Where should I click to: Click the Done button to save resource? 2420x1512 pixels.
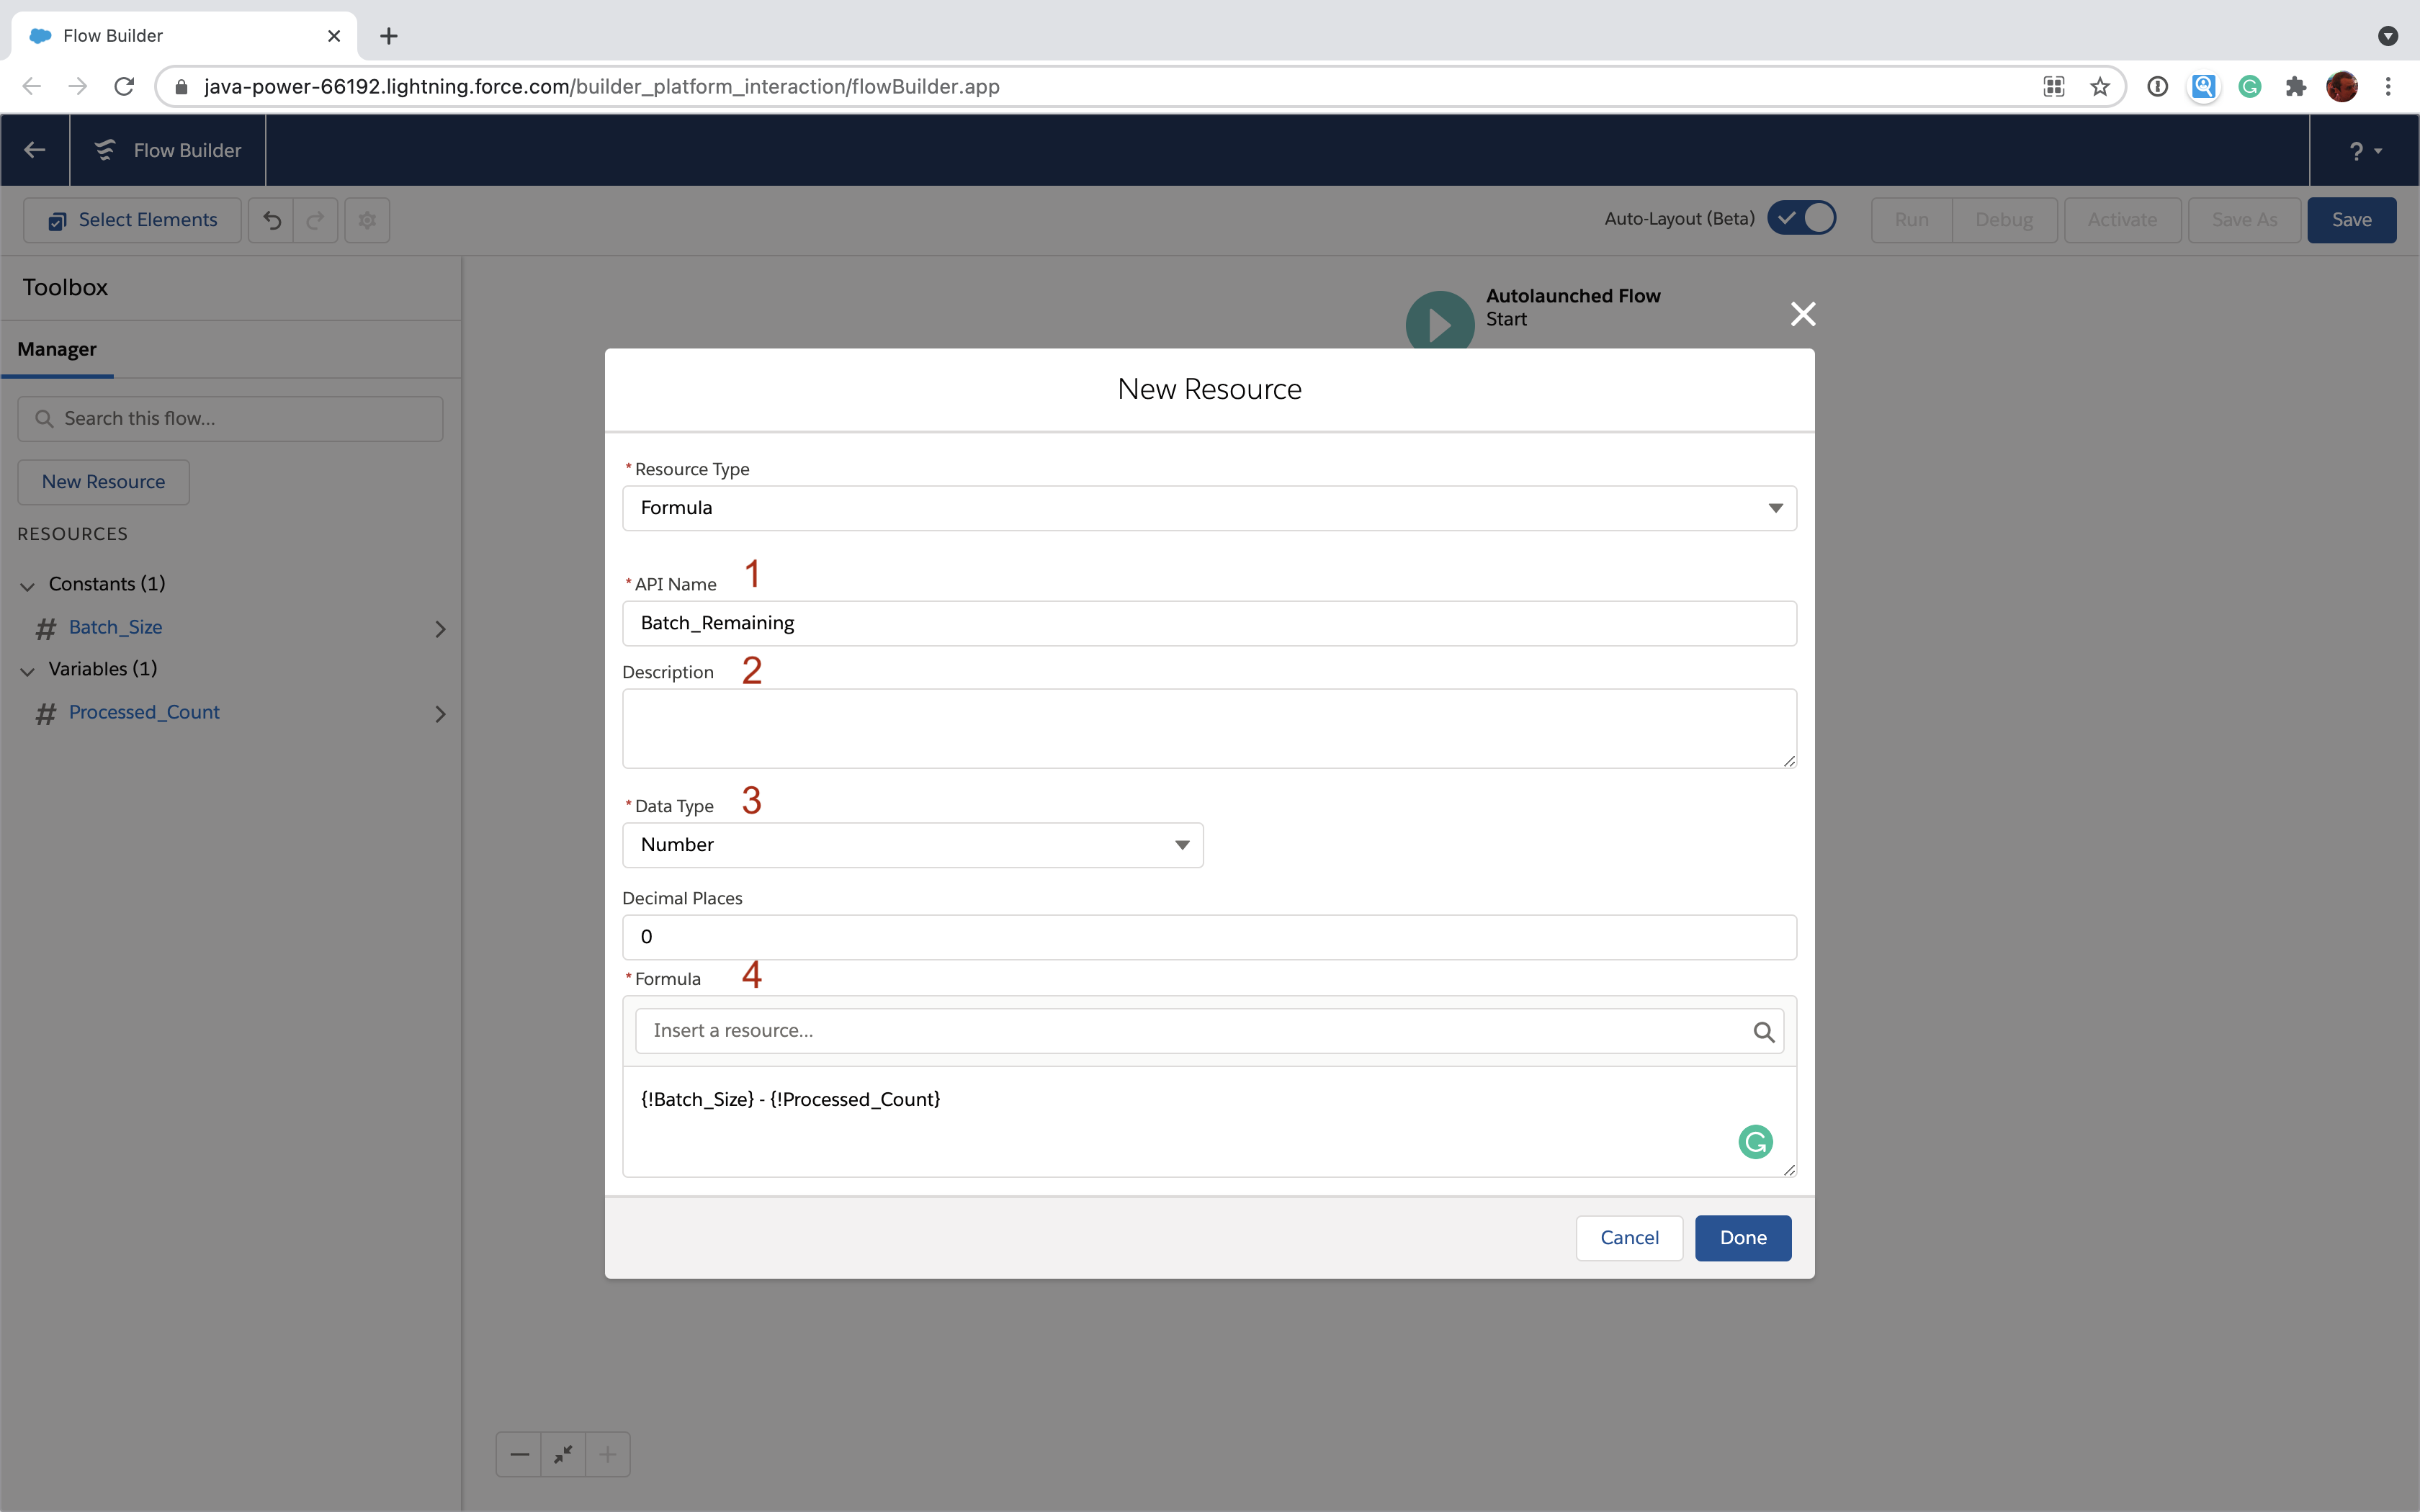pyautogui.click(x=1742, y=1237)
